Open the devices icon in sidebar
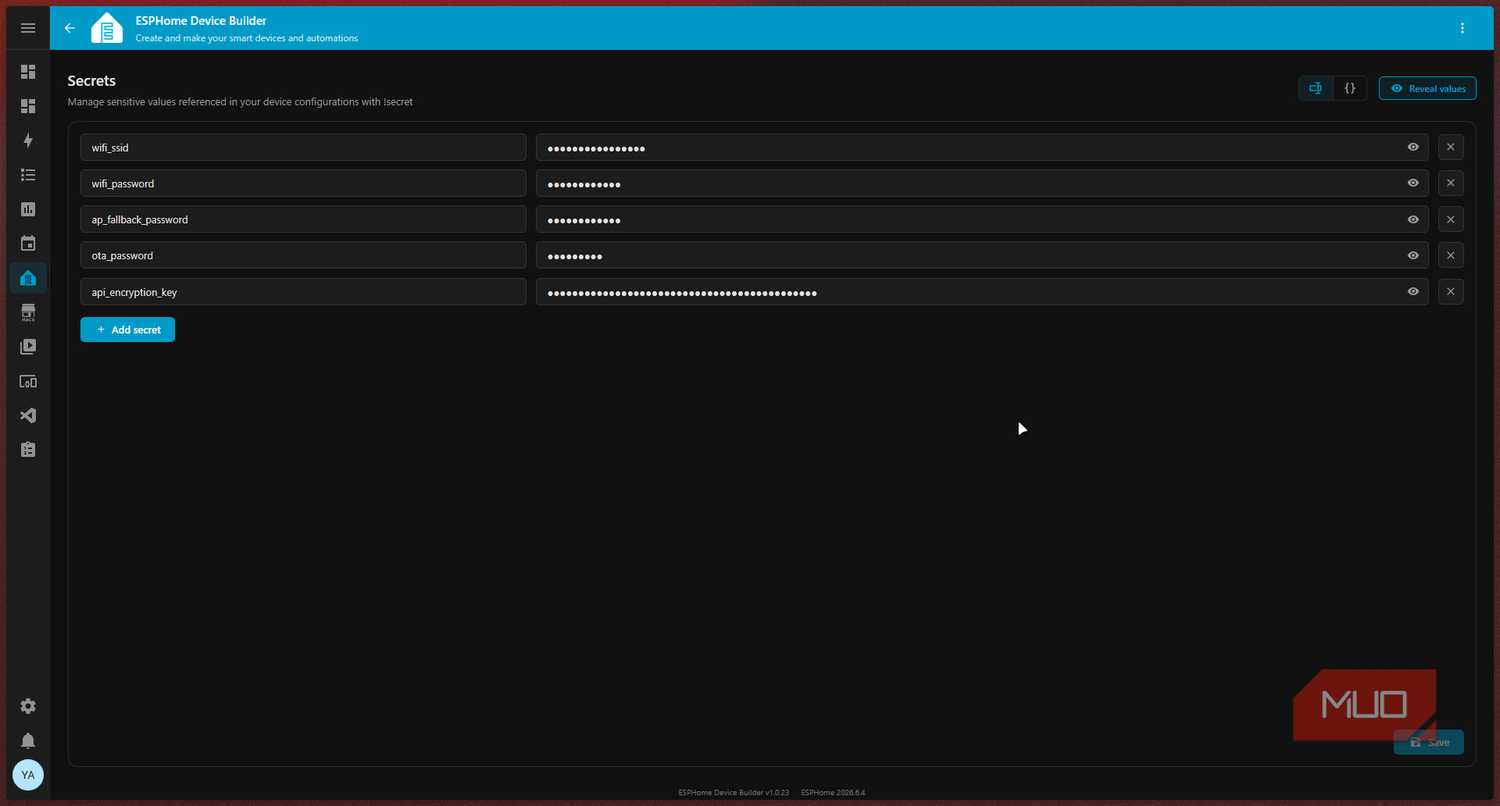The height and width of the screenshot is (806, 1500). point(28,381)
